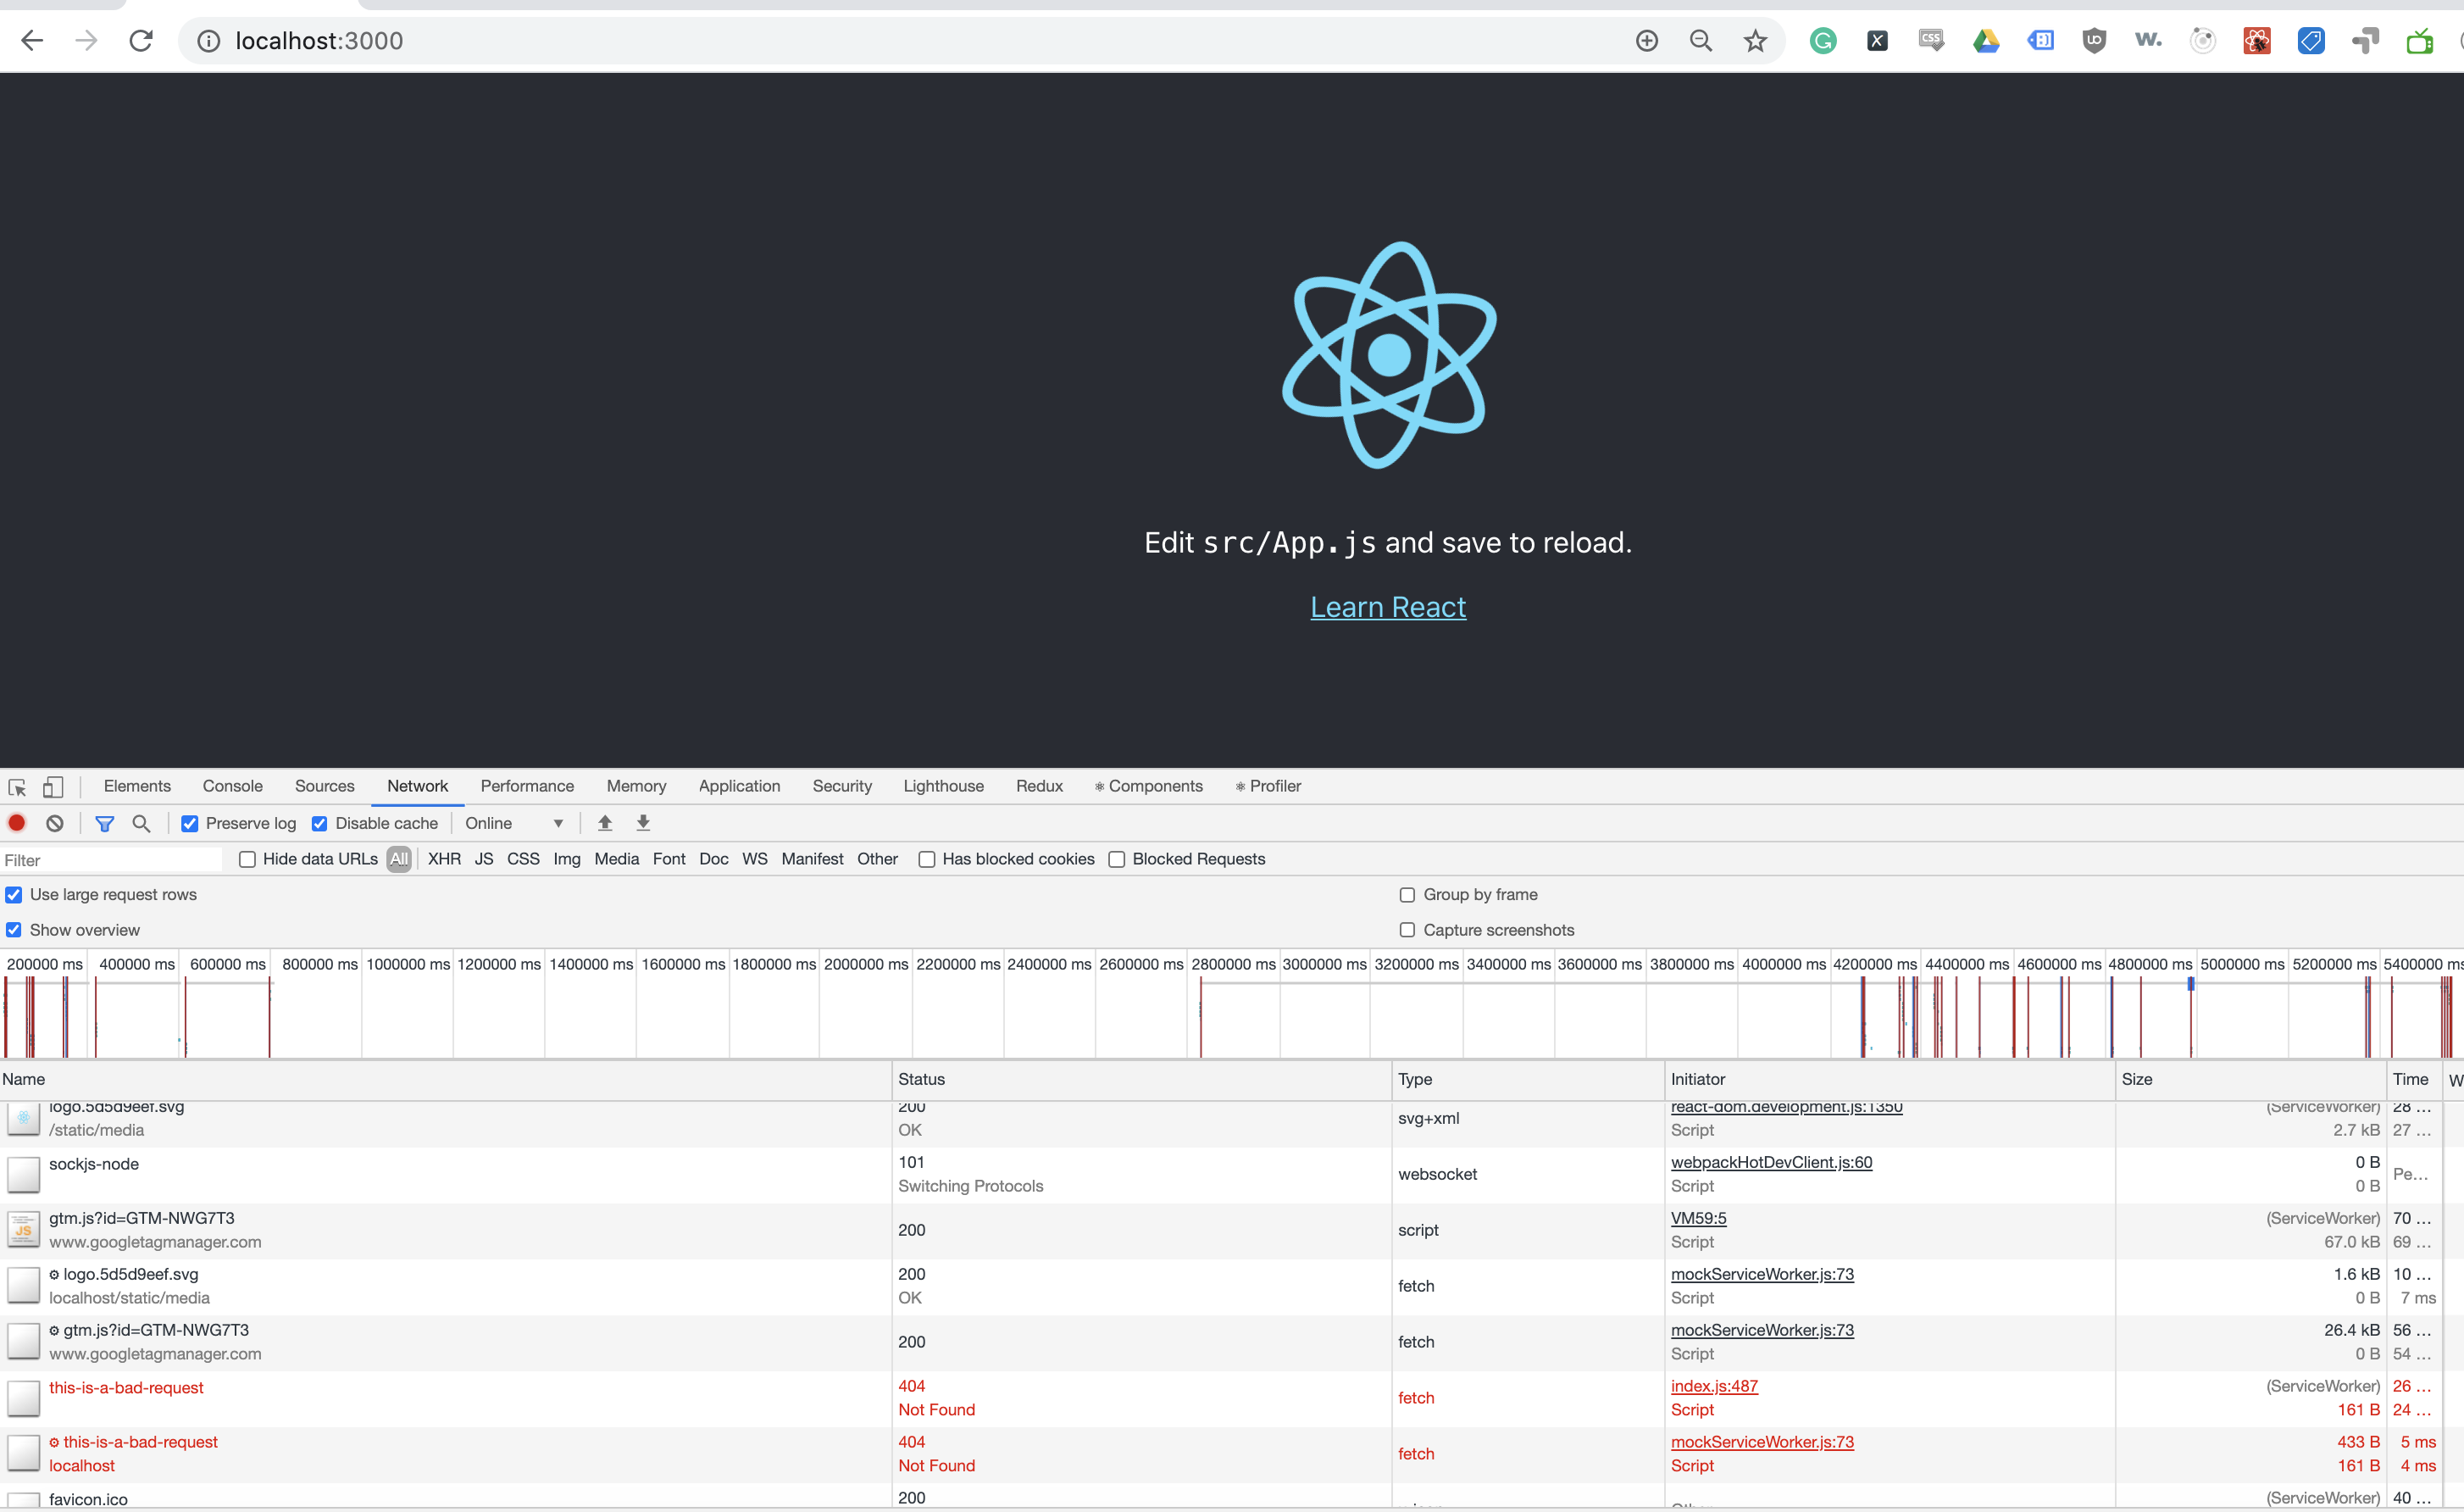Enable Capture screenshots
This screenshot has height=1512, width=2464.
[1407, 930]
